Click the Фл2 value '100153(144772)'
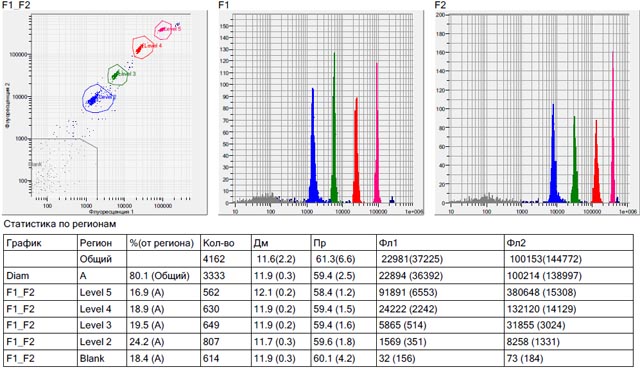Image resolution: width=640 pixels, height=372 pixels. click(546, 259)
